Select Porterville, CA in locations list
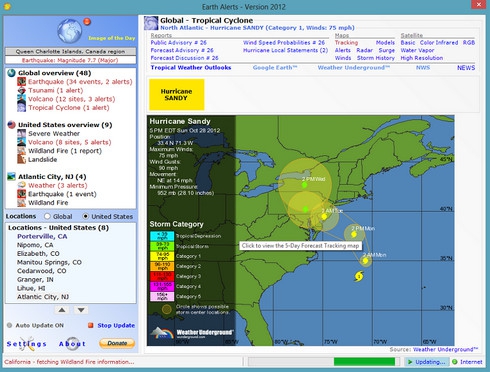The width and height of the screenshot is (490, 372). pyautogui.click(x=42, y=236)
